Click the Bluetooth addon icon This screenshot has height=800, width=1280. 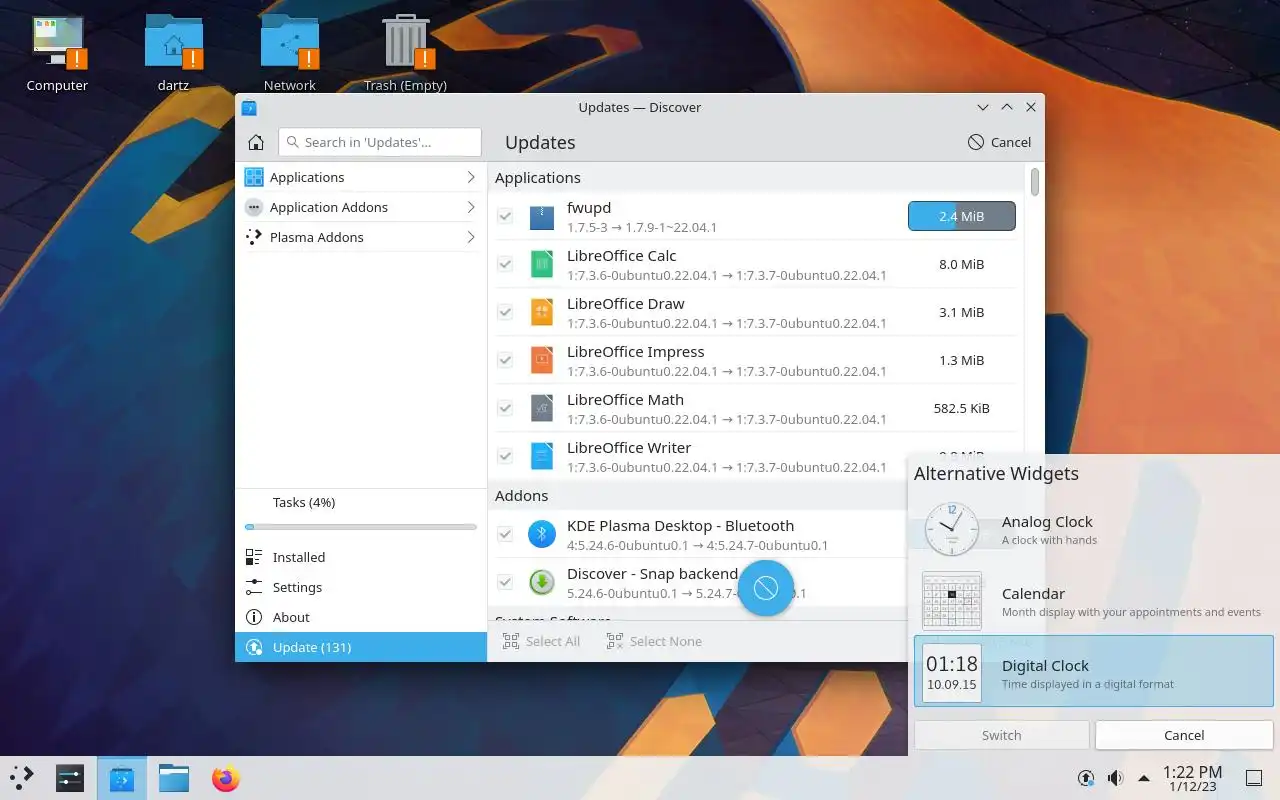pos(542,534)
